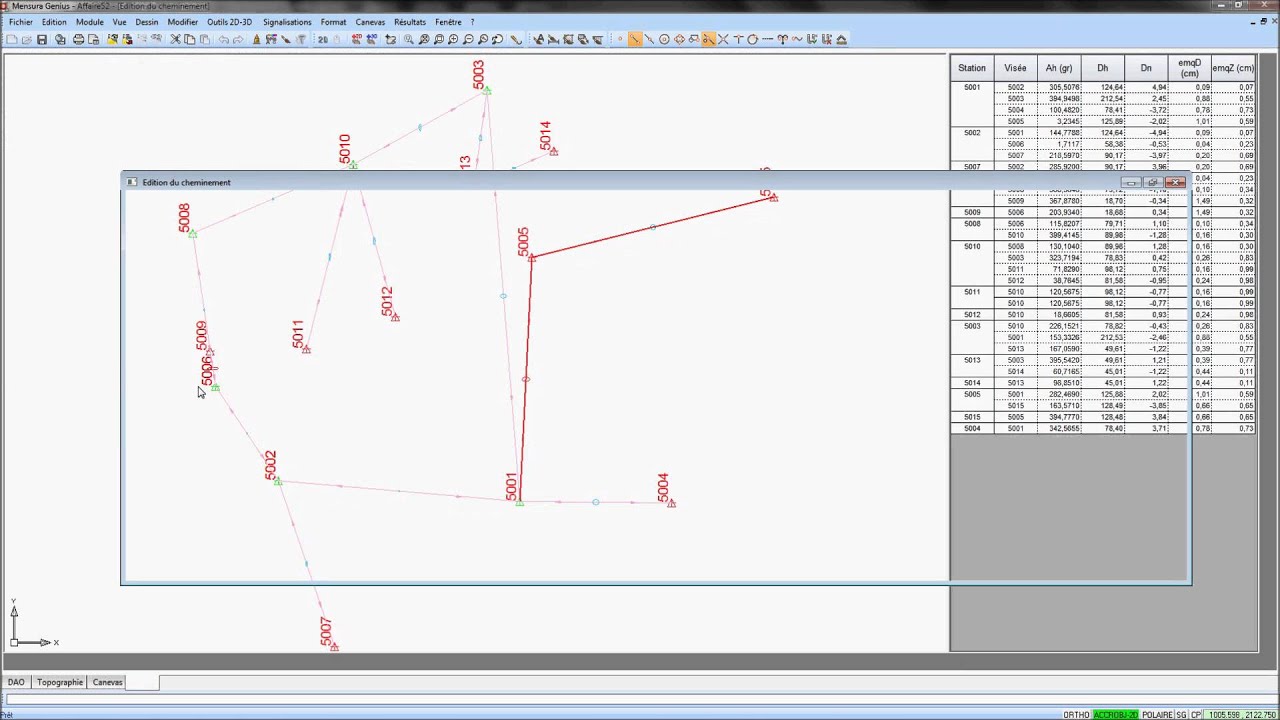Image resolution: width=1280 pixels, height=720 pixels.
Task: Save using the floppy disk icon
Action: coord(42,39)
